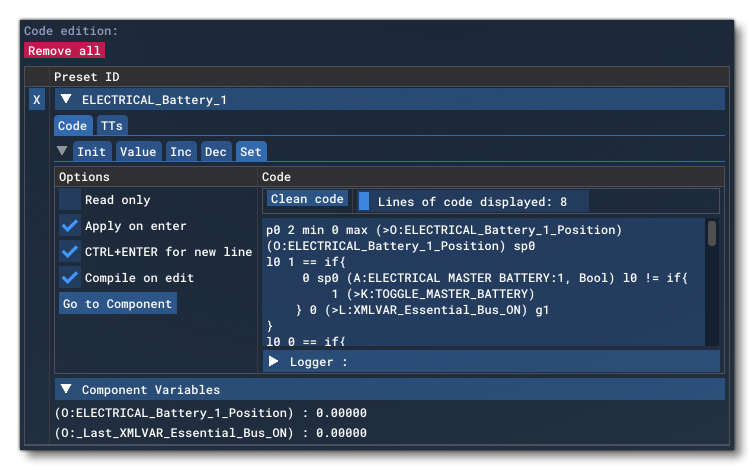Select the Value tab
This screenshot has width=754, height=470.
click(x=138, y=152)
